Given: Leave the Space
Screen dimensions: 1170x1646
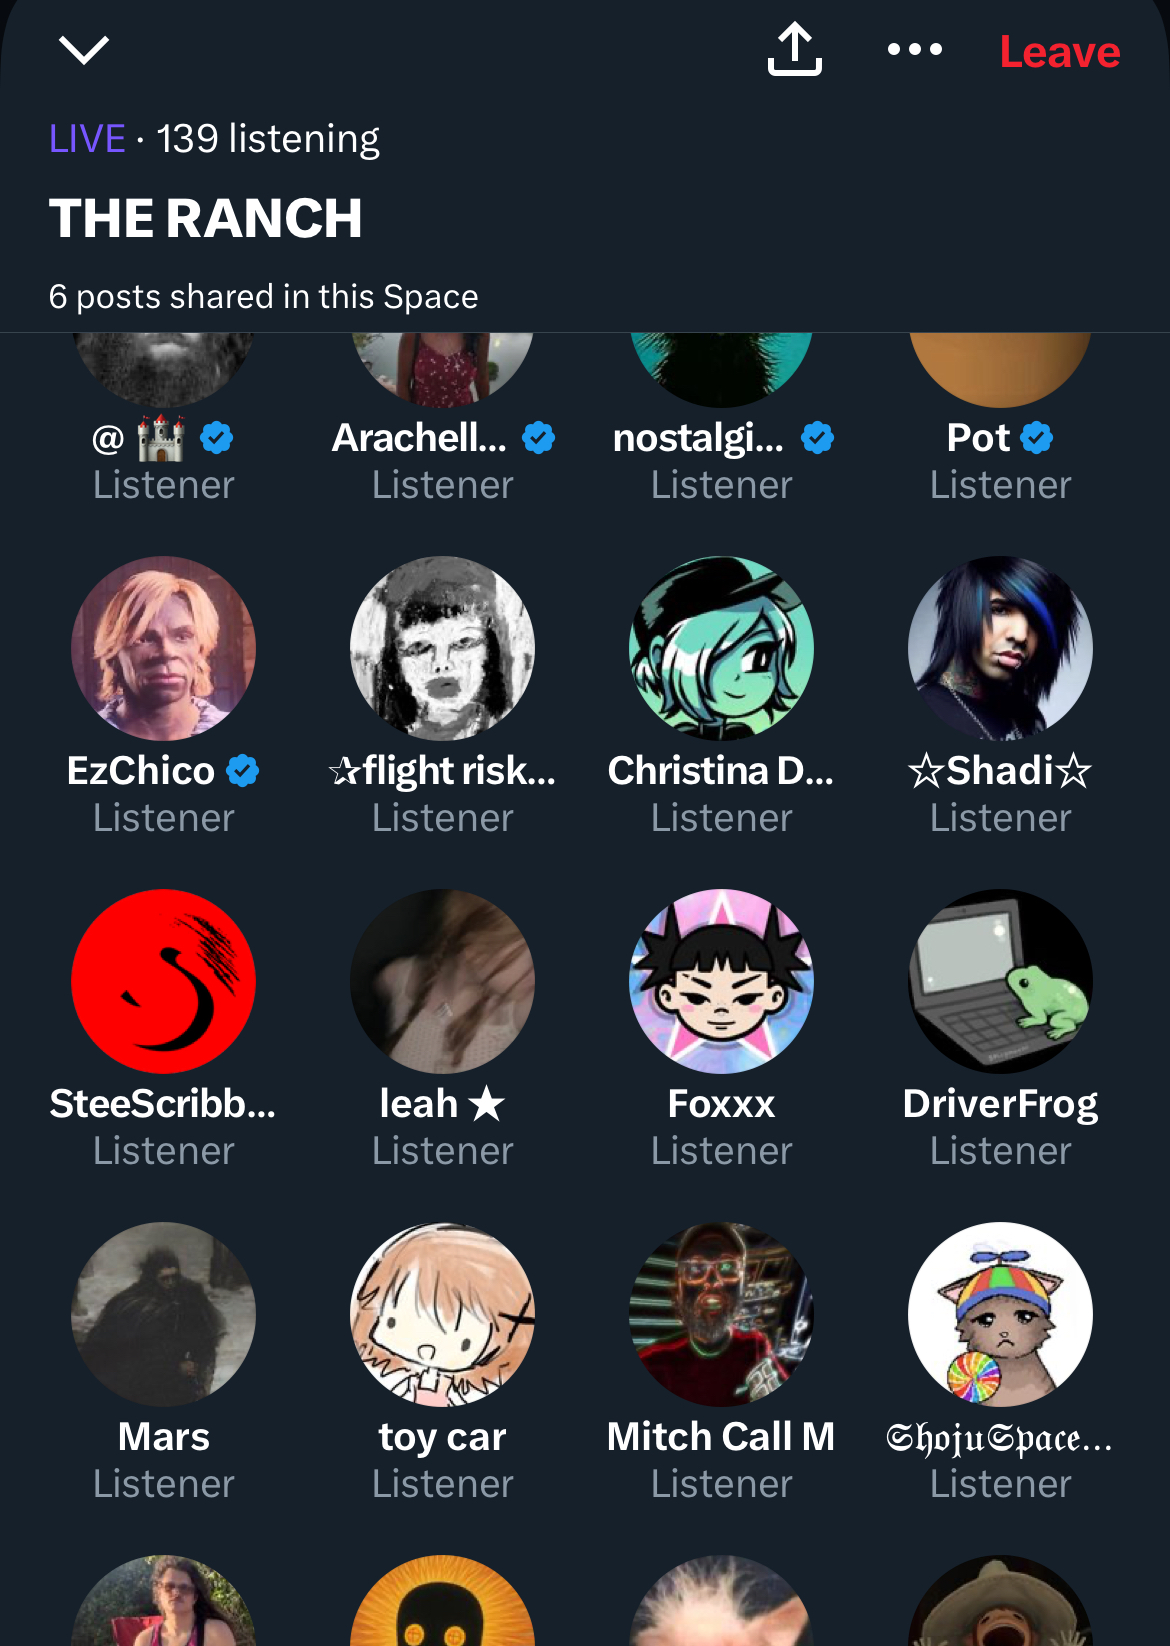Looking at the screenshot, I should pos(1060,51).
